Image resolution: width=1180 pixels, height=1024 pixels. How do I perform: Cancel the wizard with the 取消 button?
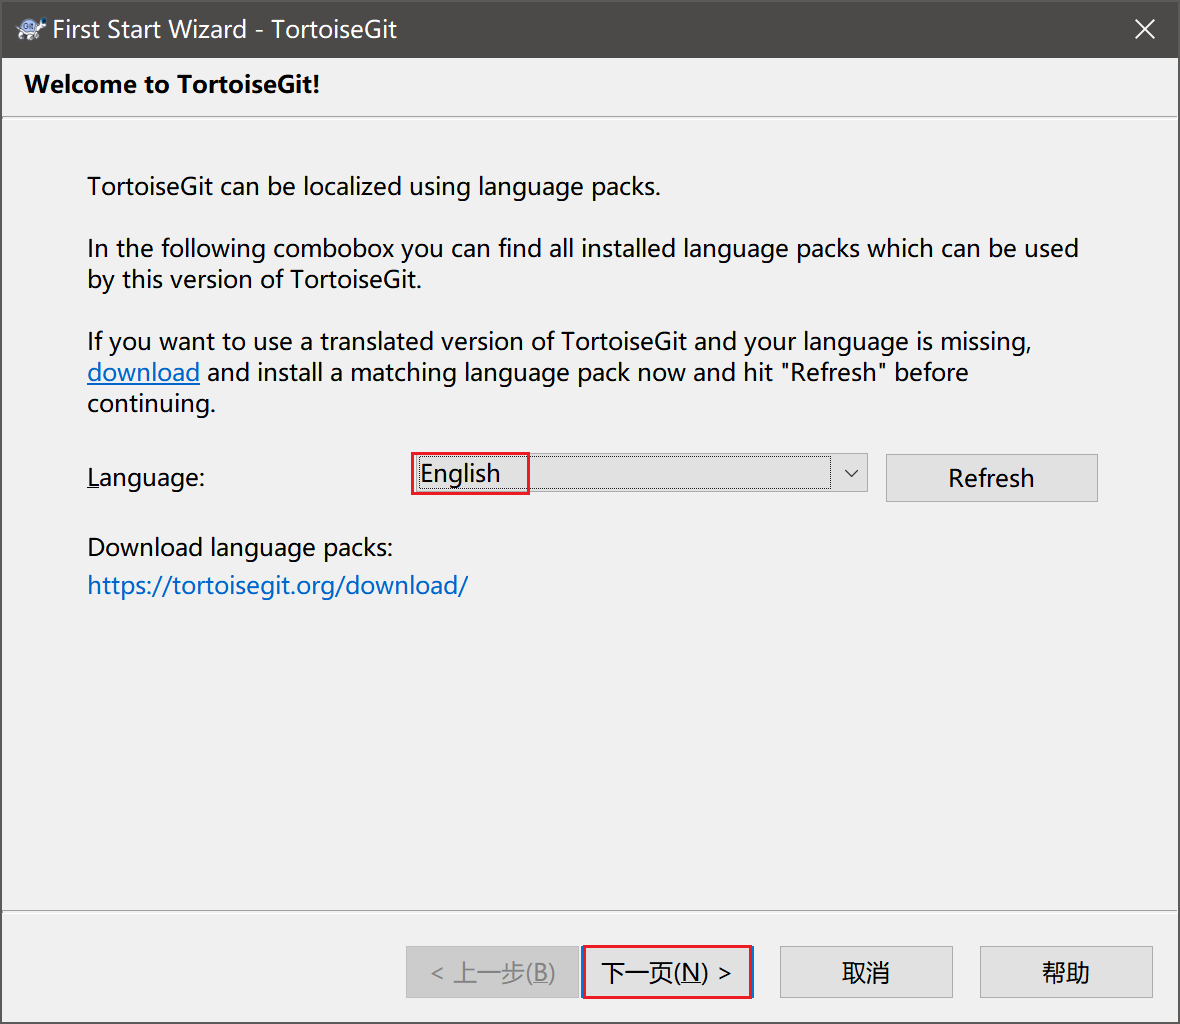[865, 972]
